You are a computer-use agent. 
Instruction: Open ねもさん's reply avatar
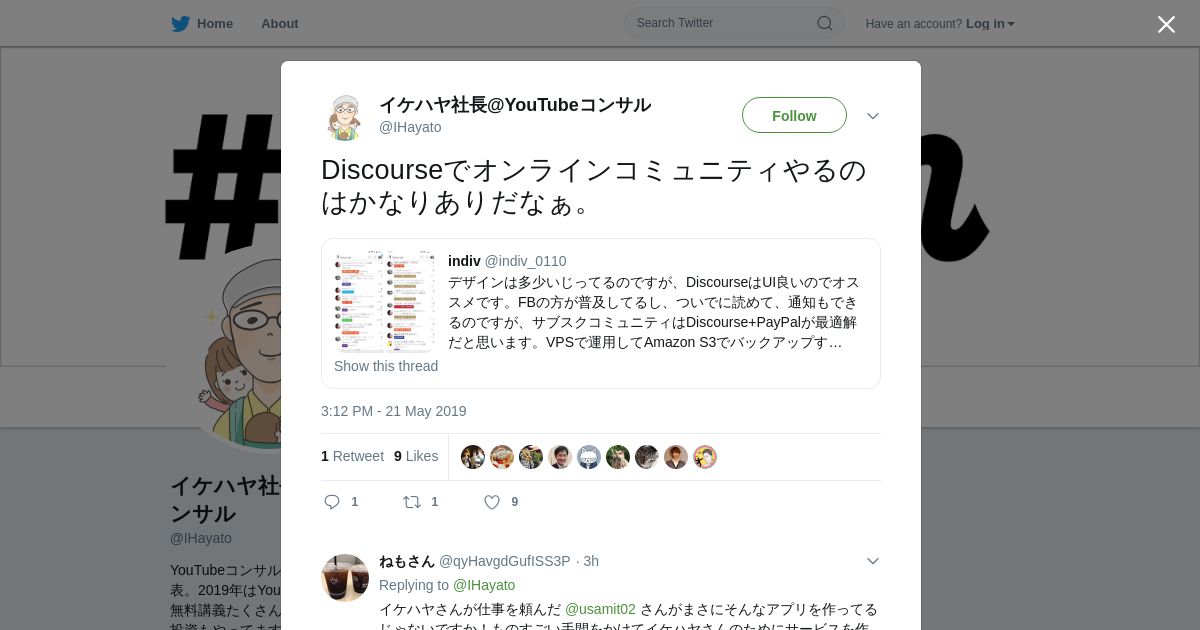point(345,578)
